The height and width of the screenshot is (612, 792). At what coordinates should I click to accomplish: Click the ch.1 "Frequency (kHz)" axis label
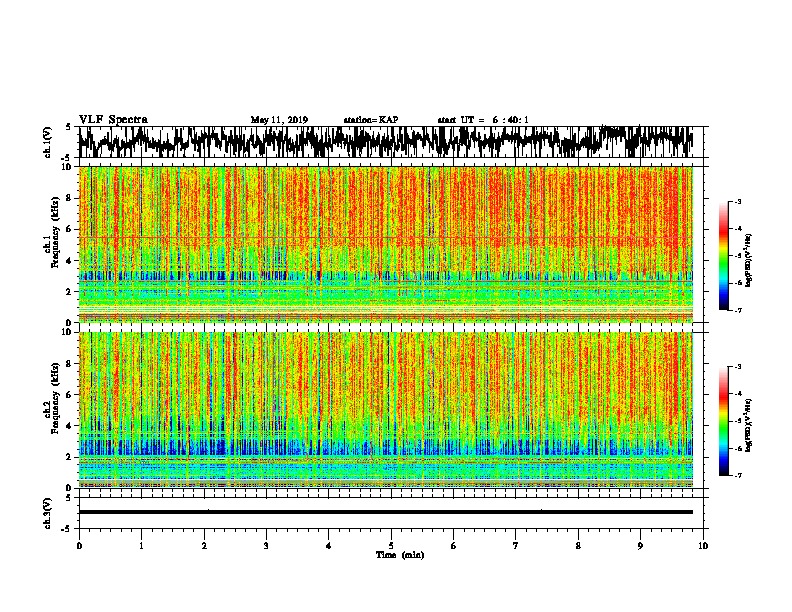(55, 232)
